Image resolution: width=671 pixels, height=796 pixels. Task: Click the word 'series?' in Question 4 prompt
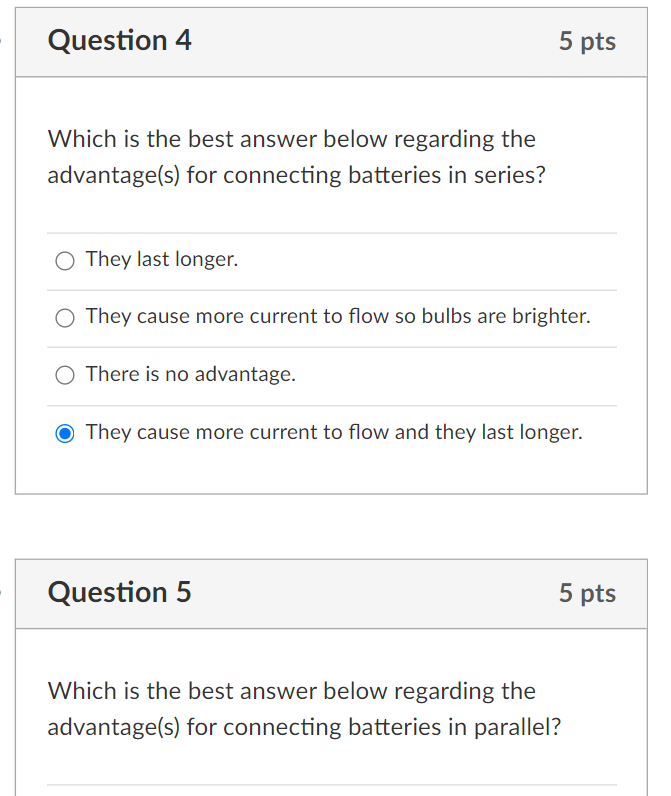510,175
